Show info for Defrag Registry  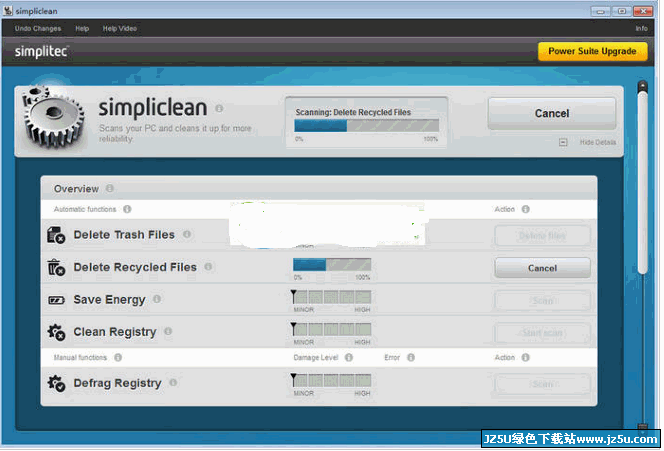[x=173, y=382]
